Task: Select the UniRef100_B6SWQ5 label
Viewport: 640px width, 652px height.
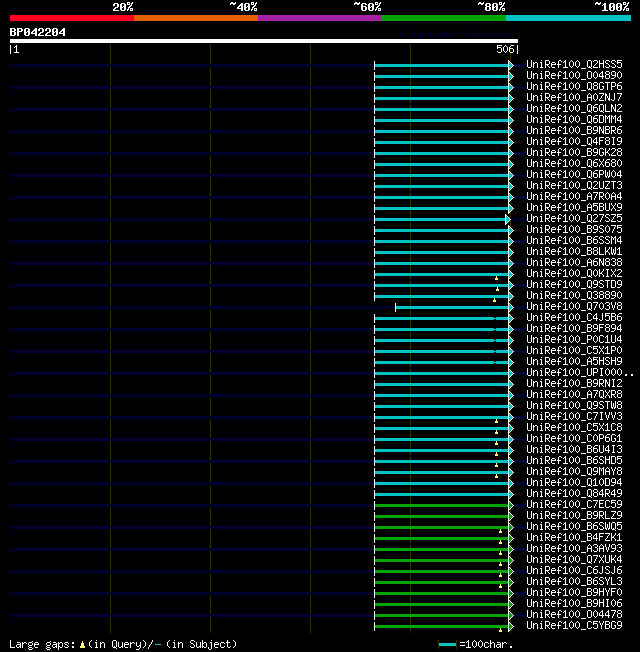Action: pyautogui.click(x=574, y=527)
